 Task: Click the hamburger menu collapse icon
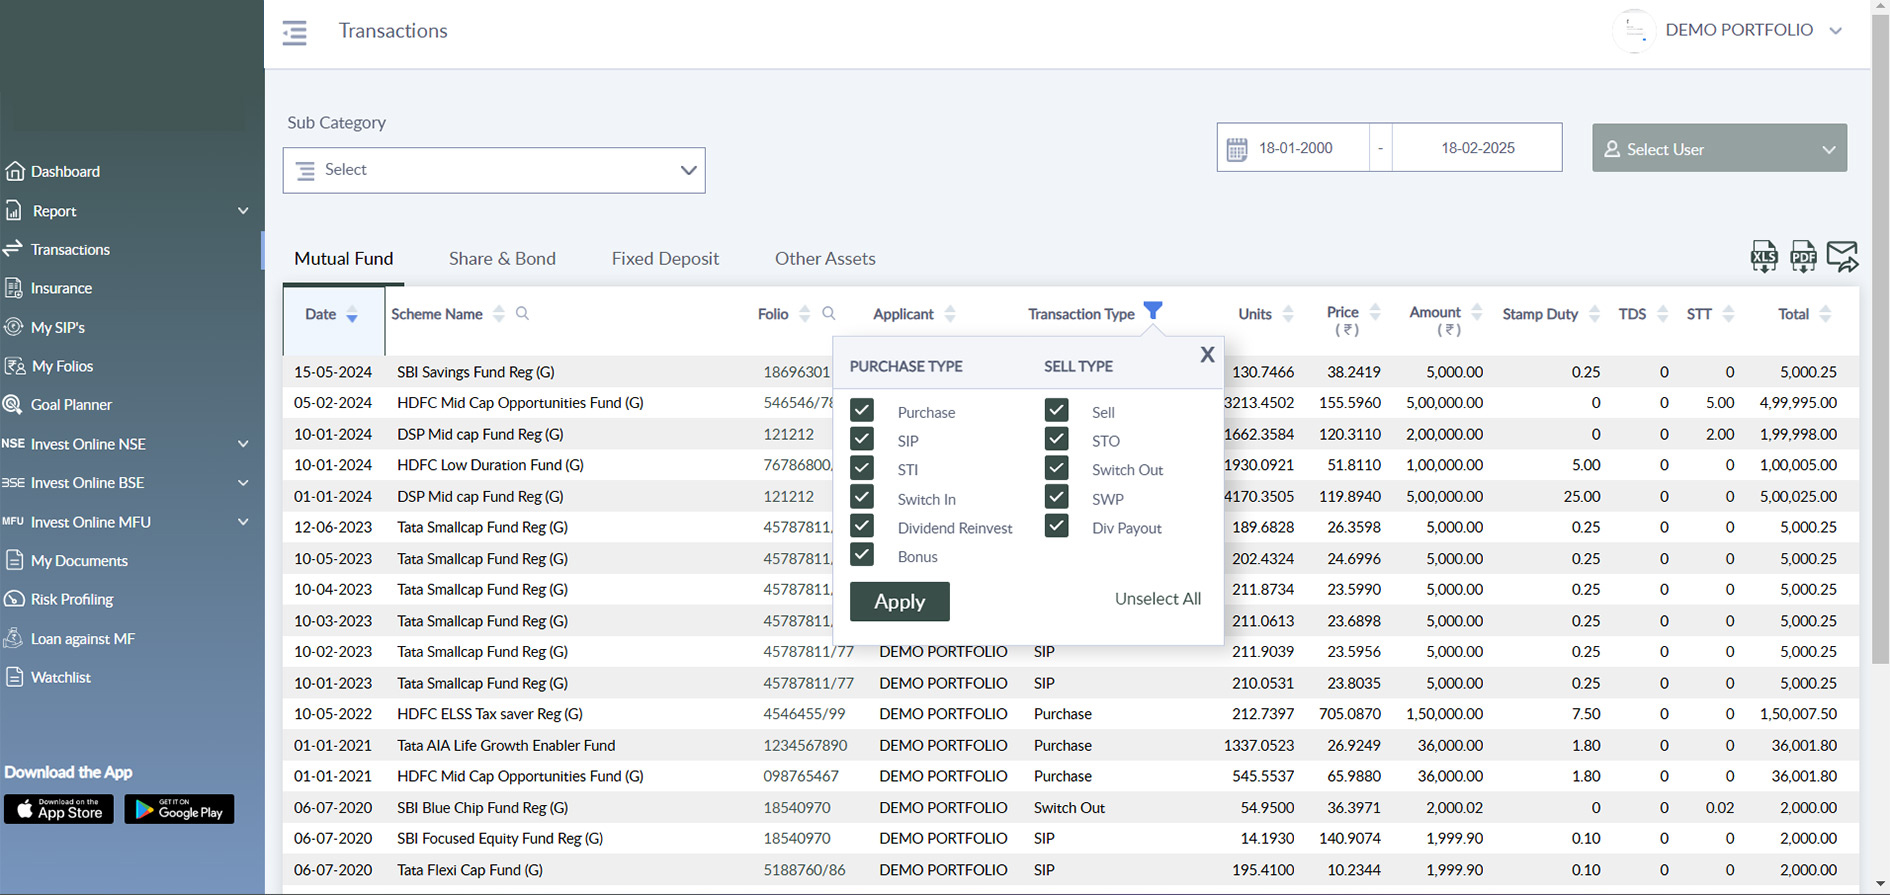click(x=295, y=33)
